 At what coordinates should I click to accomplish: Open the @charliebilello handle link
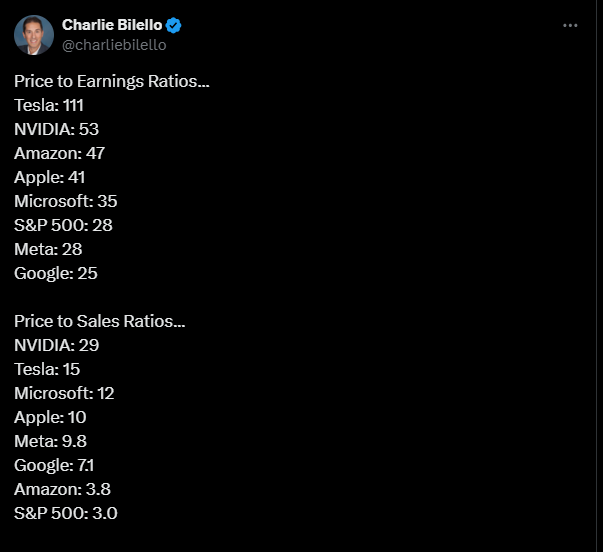pyautogui.click(x=114, y=45)
